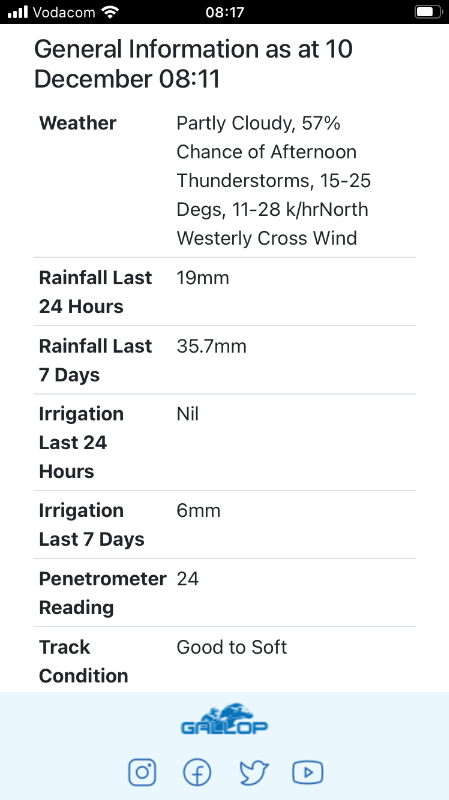Tap the cellular signal bars icon
449x800 pixels.
(x=18, y=12)
